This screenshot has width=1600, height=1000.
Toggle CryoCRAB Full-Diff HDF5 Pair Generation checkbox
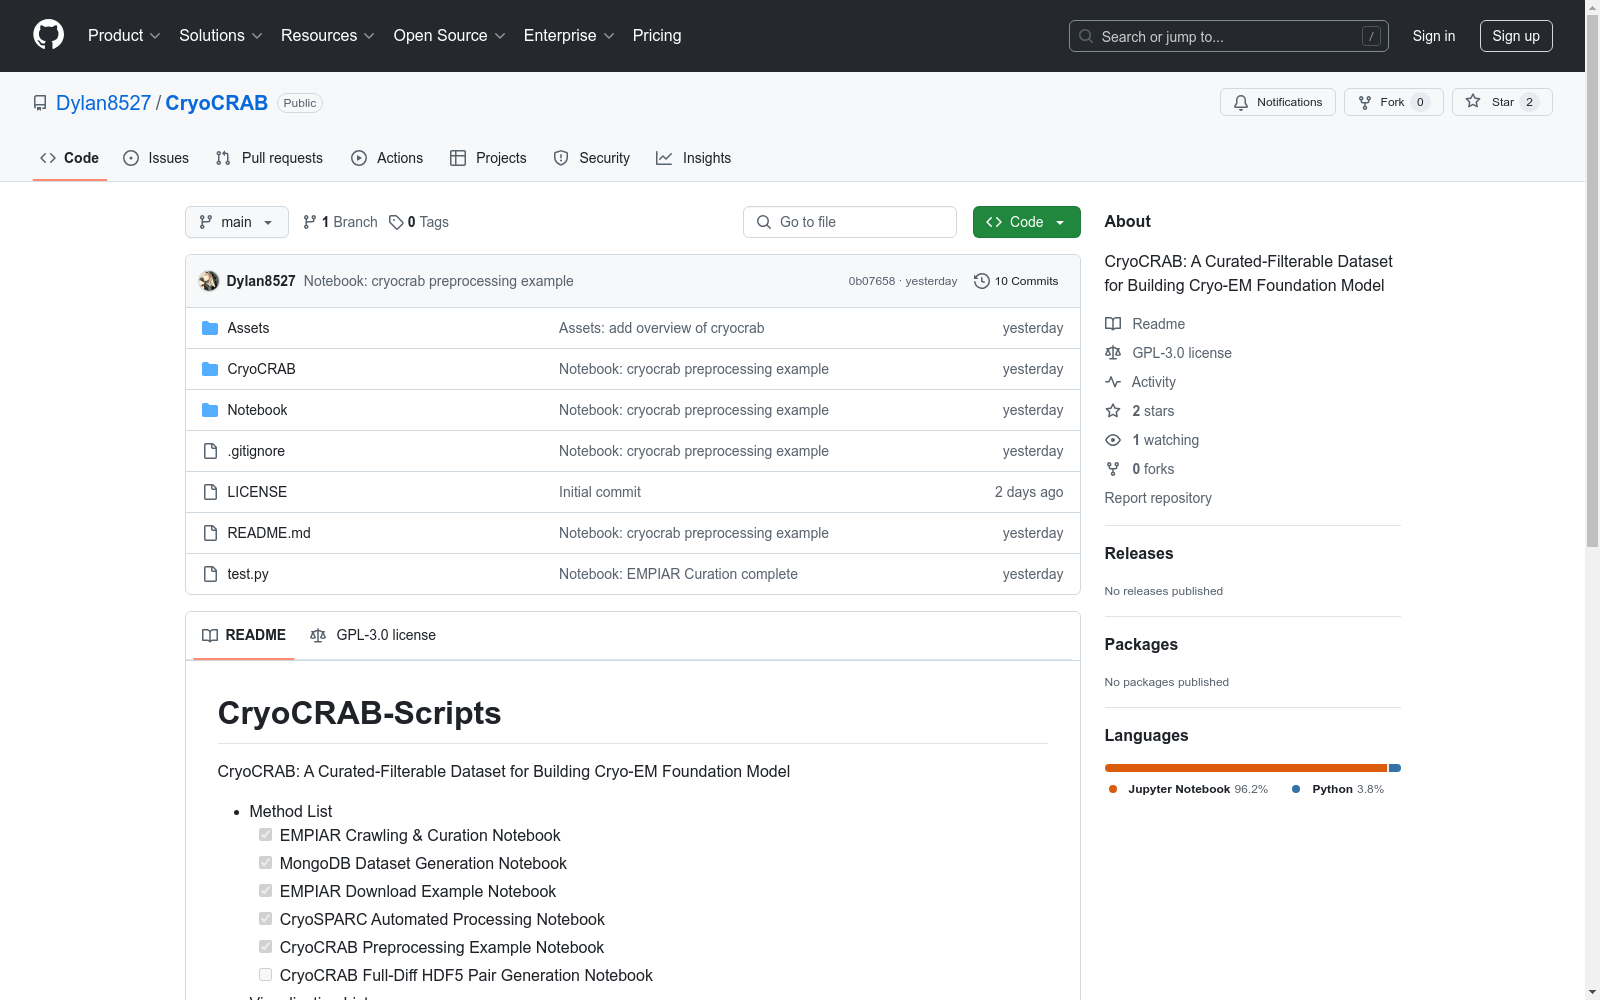265,975
